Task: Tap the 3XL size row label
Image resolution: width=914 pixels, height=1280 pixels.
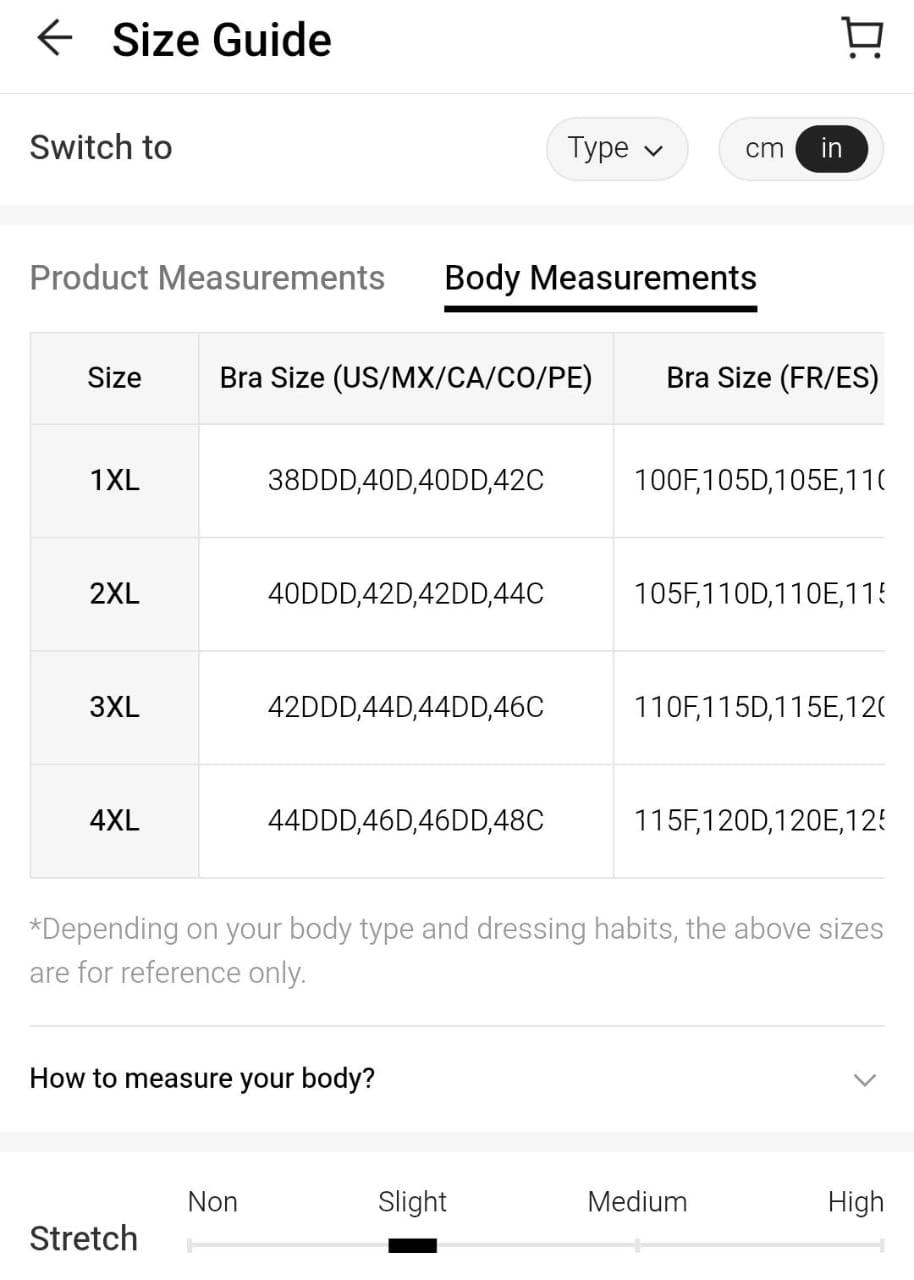Action: click(x=115, y=708)
